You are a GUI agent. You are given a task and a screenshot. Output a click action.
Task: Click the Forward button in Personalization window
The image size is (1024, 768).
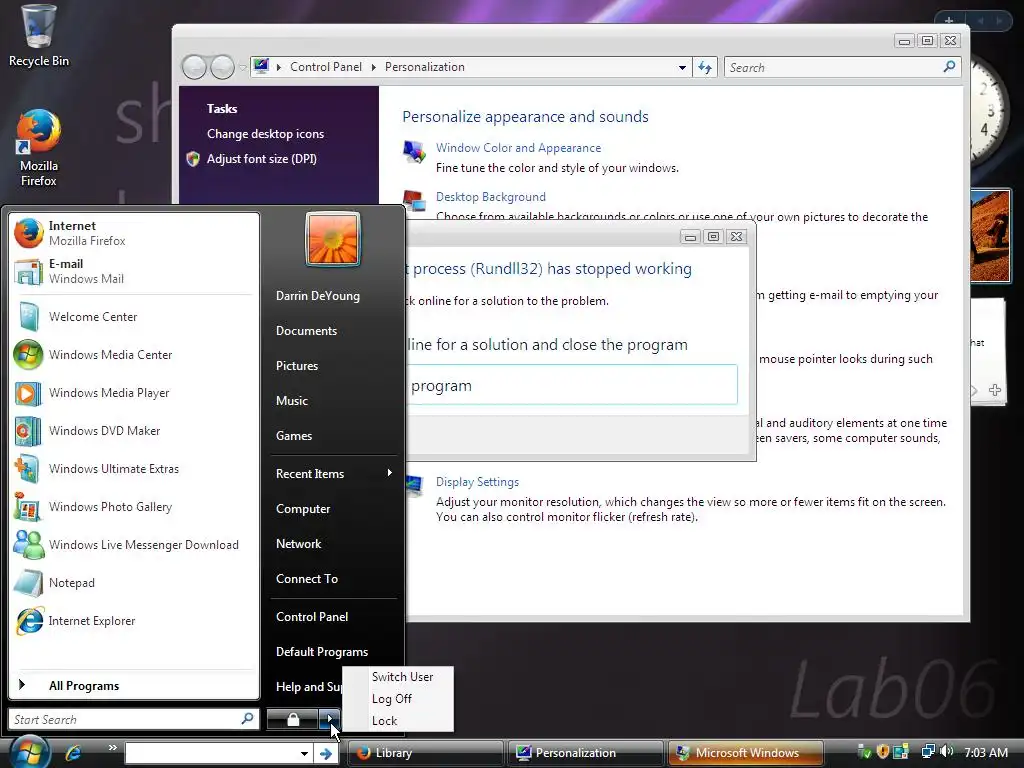pos(222,67)
